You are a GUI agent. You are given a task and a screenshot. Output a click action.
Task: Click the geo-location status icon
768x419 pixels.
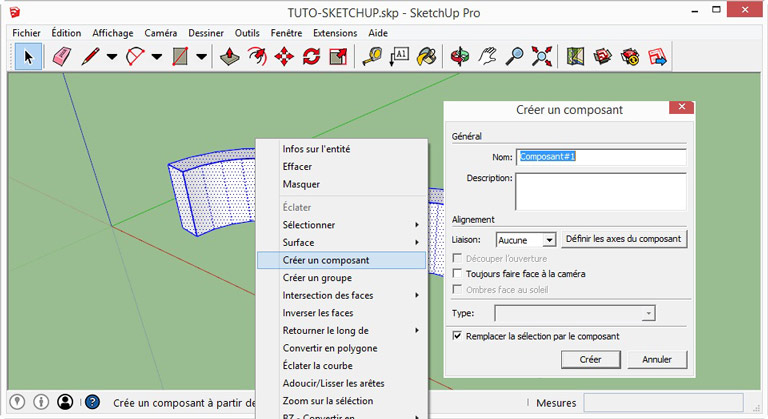[x=17, y=402]
